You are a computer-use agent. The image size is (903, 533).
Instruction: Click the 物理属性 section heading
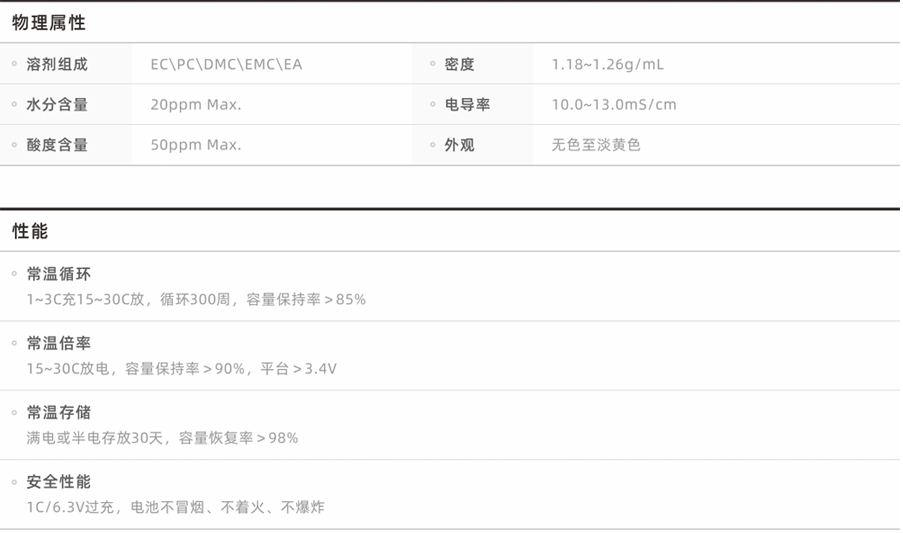coord(49,23)
